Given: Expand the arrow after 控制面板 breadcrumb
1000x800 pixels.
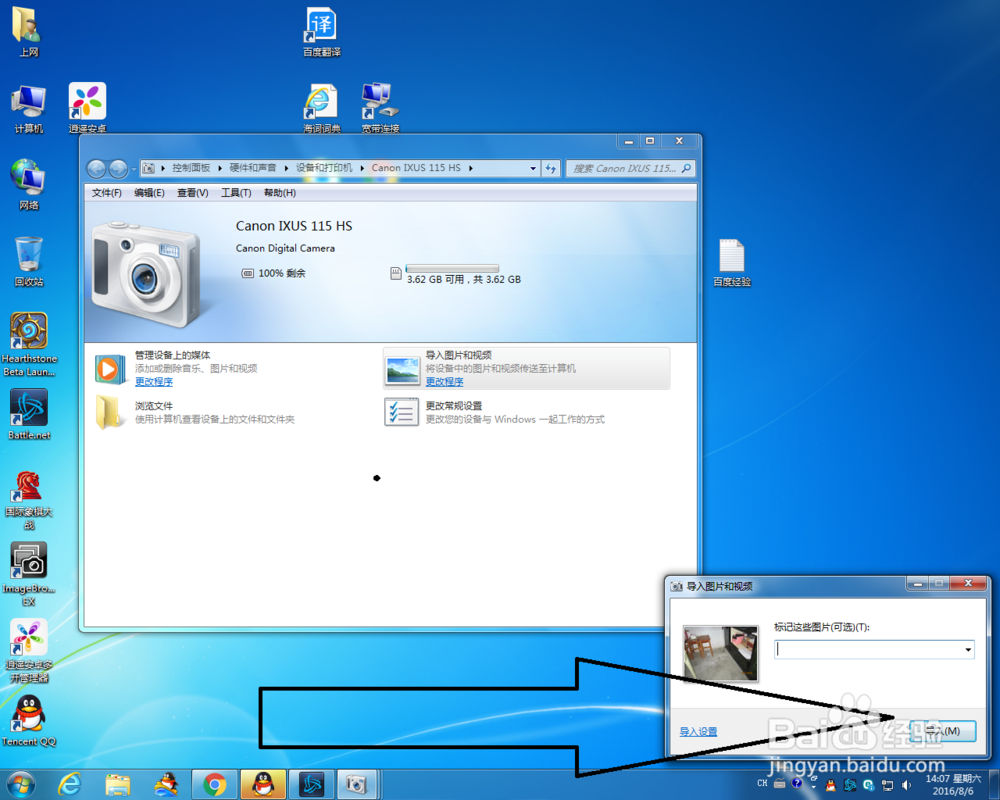Looking at the screenshot, I should pos(219,168).
